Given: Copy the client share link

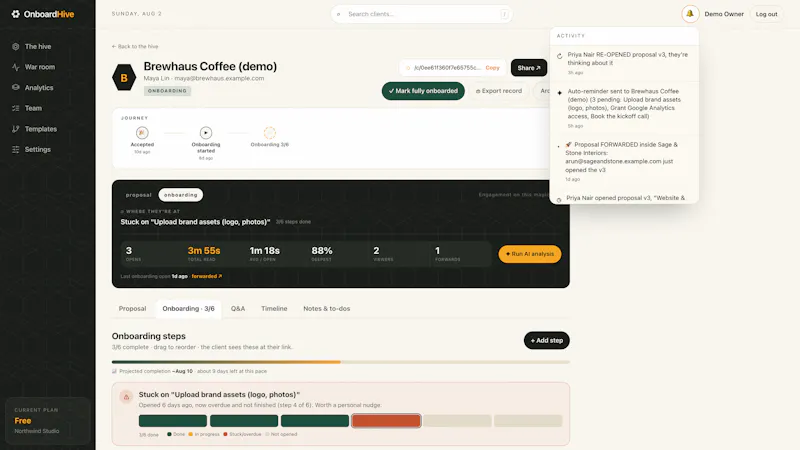Looking at the screenshot, I should tap(492, 68).
